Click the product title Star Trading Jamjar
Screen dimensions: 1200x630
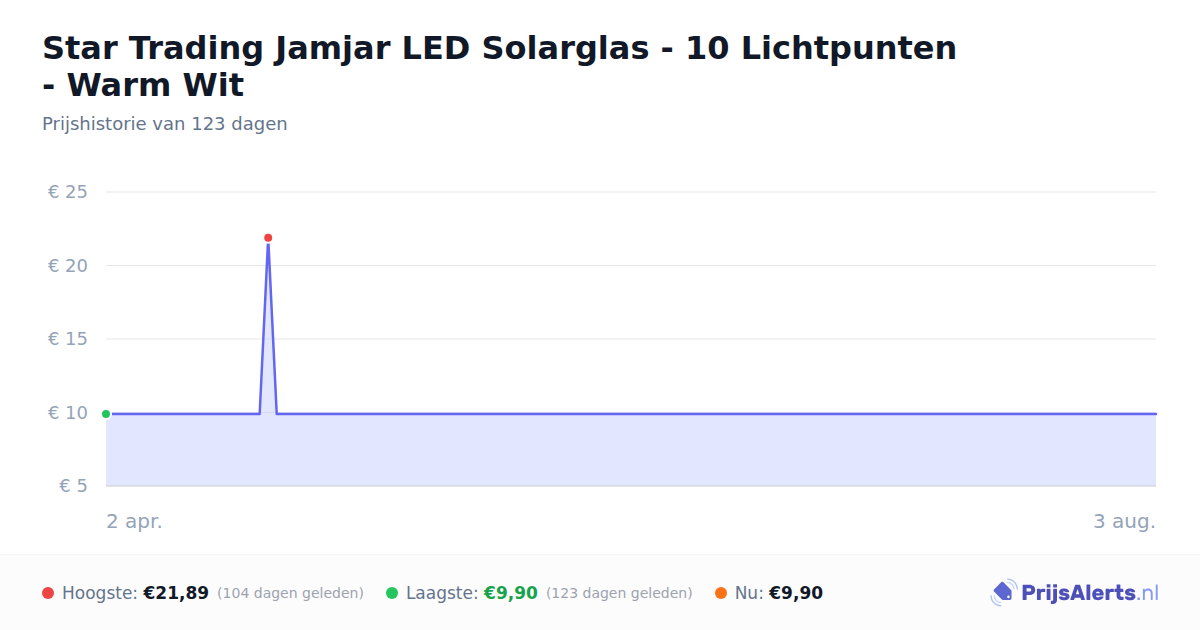click(x=499, y=66)
